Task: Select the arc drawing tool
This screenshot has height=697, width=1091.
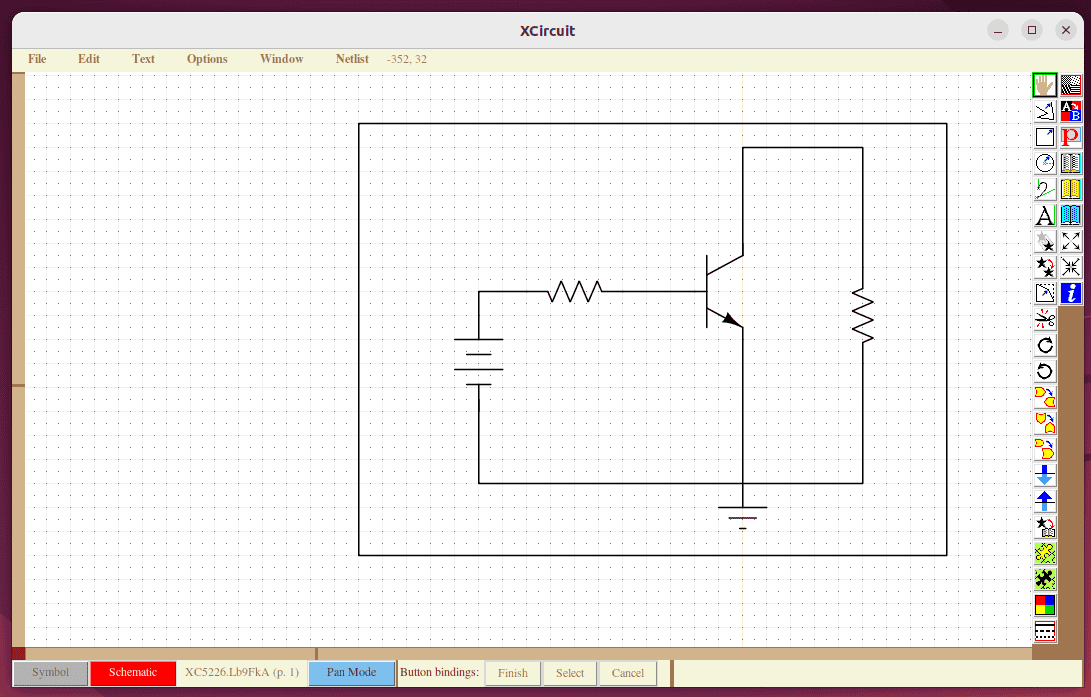Action: pos(1044,163)
